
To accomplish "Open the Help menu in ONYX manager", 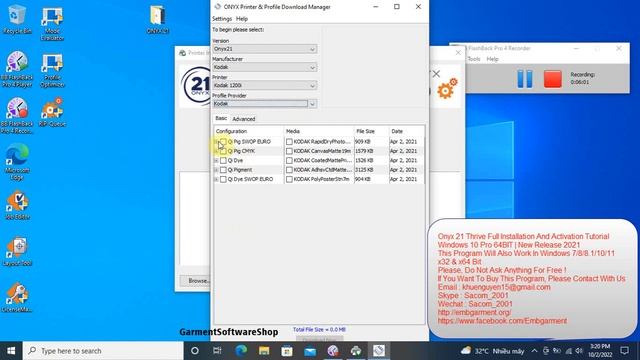I will tap(242, 19).
